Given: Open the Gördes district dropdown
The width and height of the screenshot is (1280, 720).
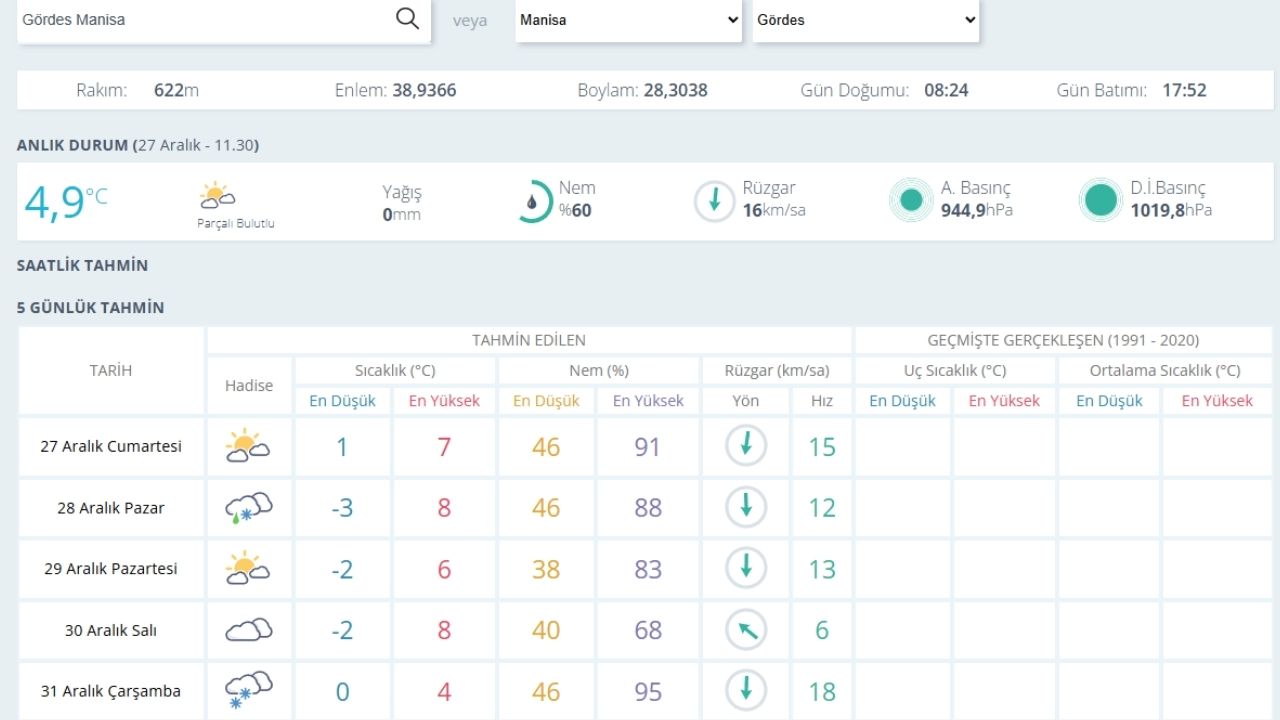Looking at the screenshot, I should coord(866,20).
